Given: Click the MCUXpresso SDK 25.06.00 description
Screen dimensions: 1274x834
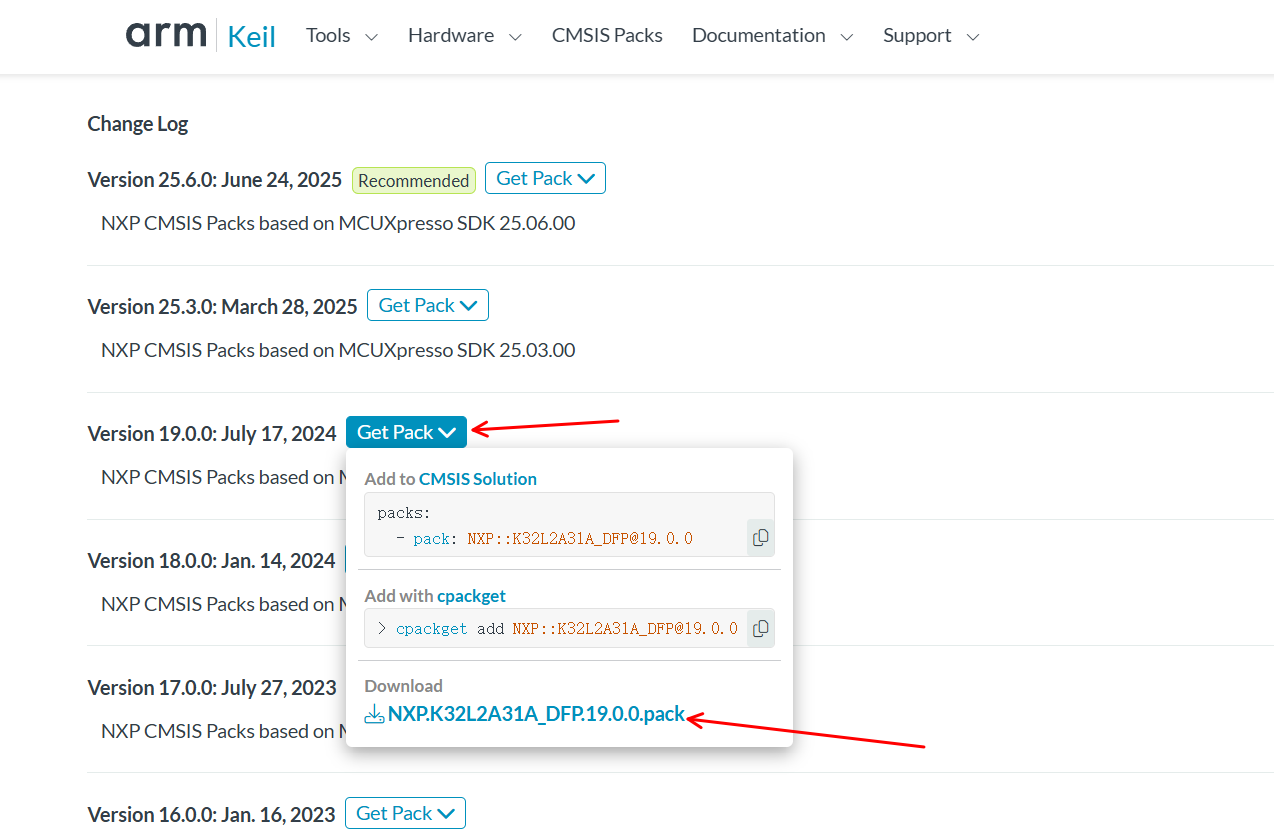Looking at the screenshot, I should tap(338, 223).
